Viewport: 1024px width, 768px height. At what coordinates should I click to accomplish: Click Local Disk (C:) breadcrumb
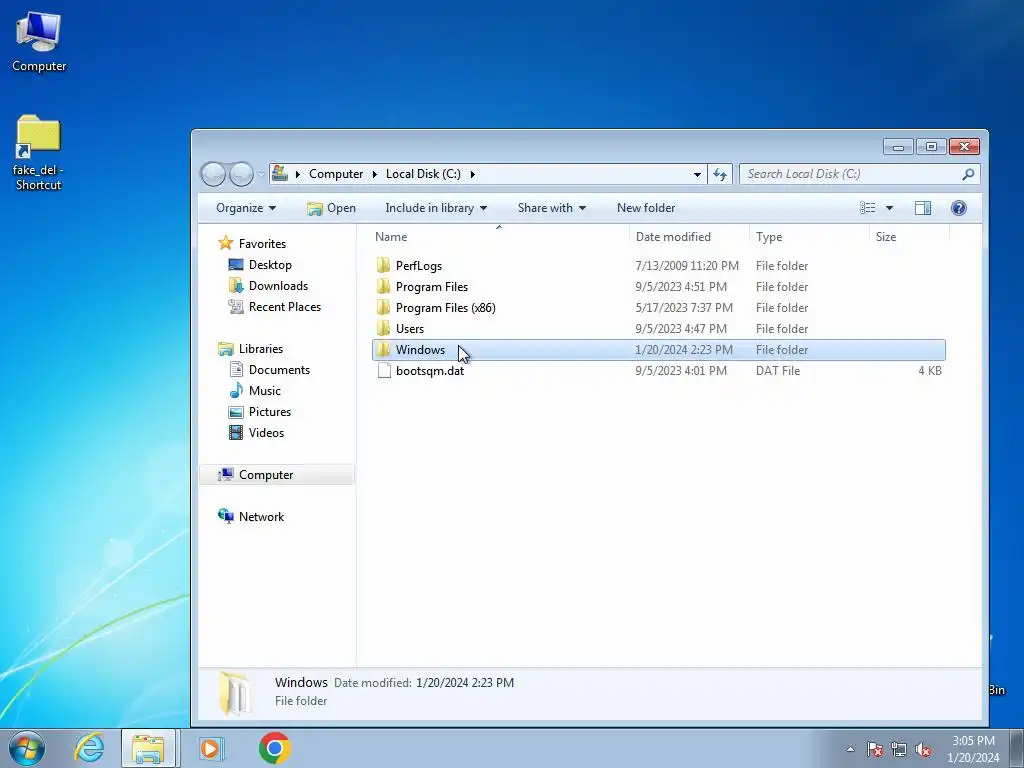pyautogui.click(x=423, y=174)
